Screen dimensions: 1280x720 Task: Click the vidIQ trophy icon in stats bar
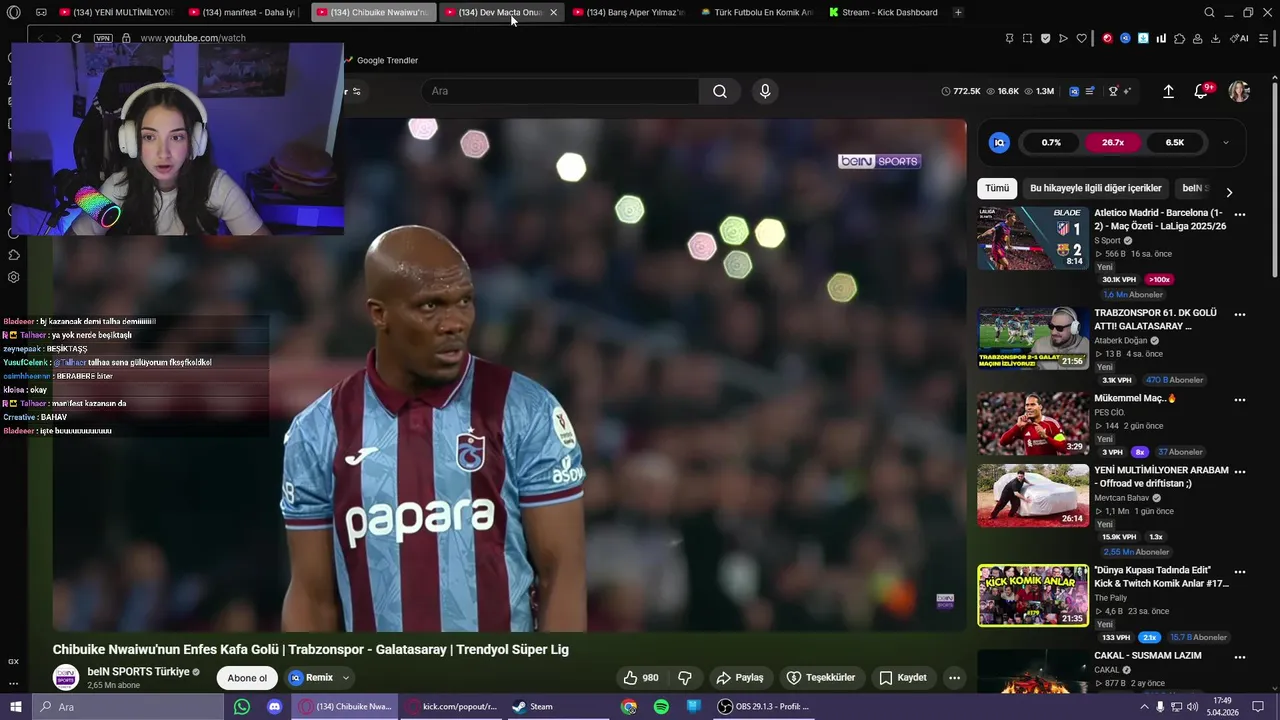[x=1113, y=91]
